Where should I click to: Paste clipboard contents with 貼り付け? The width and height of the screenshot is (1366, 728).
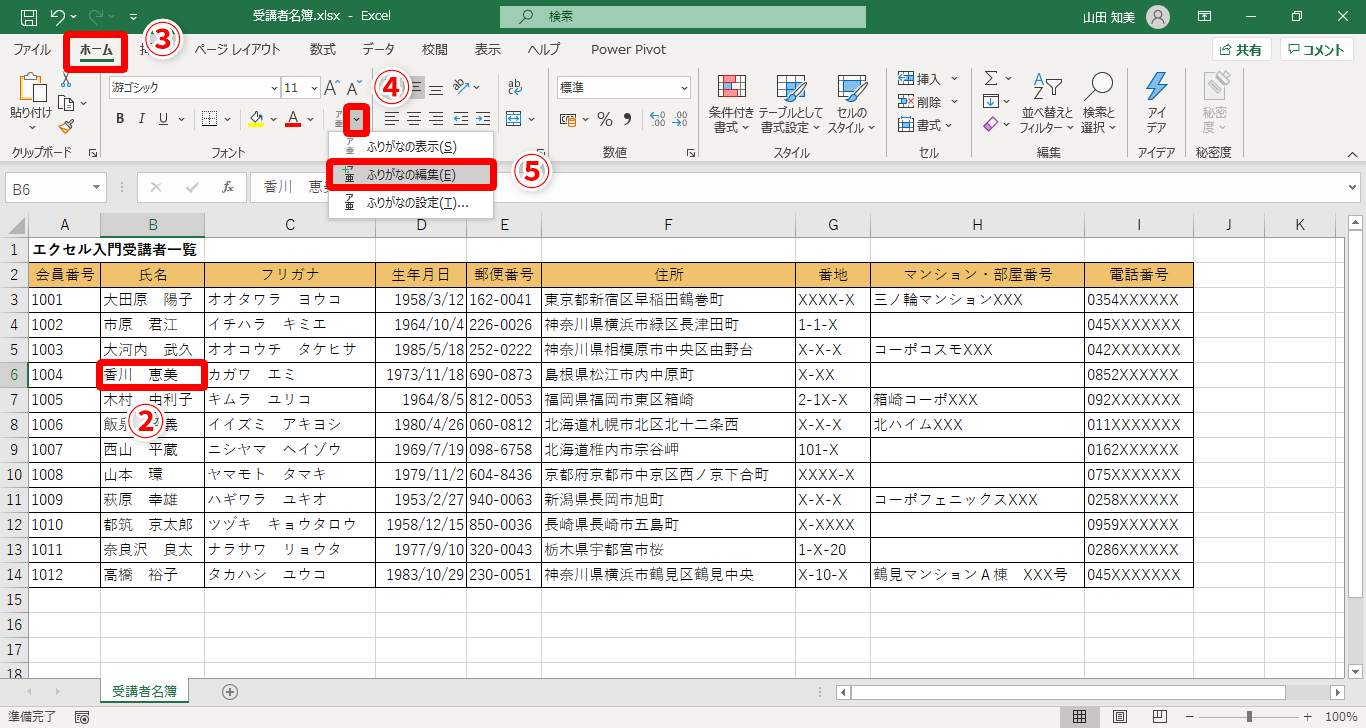[30, 103]
